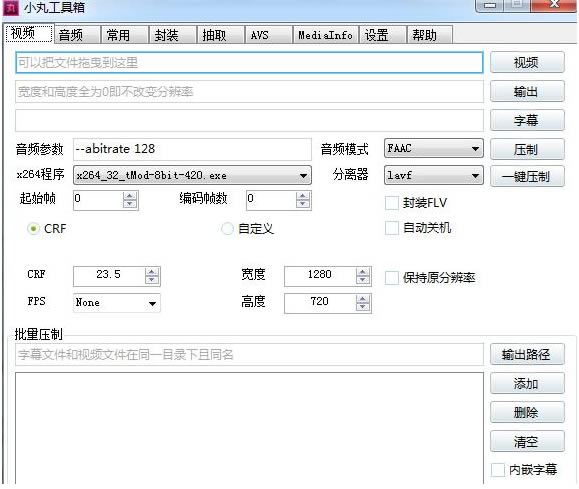Select the 自定义 radio button

[227, 229]
